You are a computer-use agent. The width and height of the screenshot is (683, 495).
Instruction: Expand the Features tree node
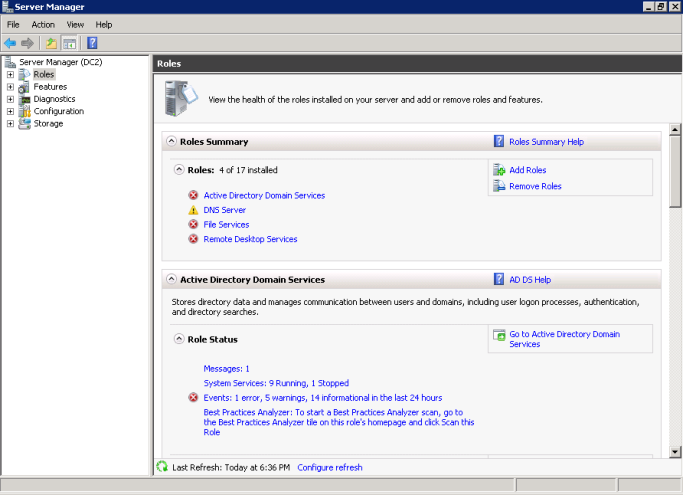(10, 87)
